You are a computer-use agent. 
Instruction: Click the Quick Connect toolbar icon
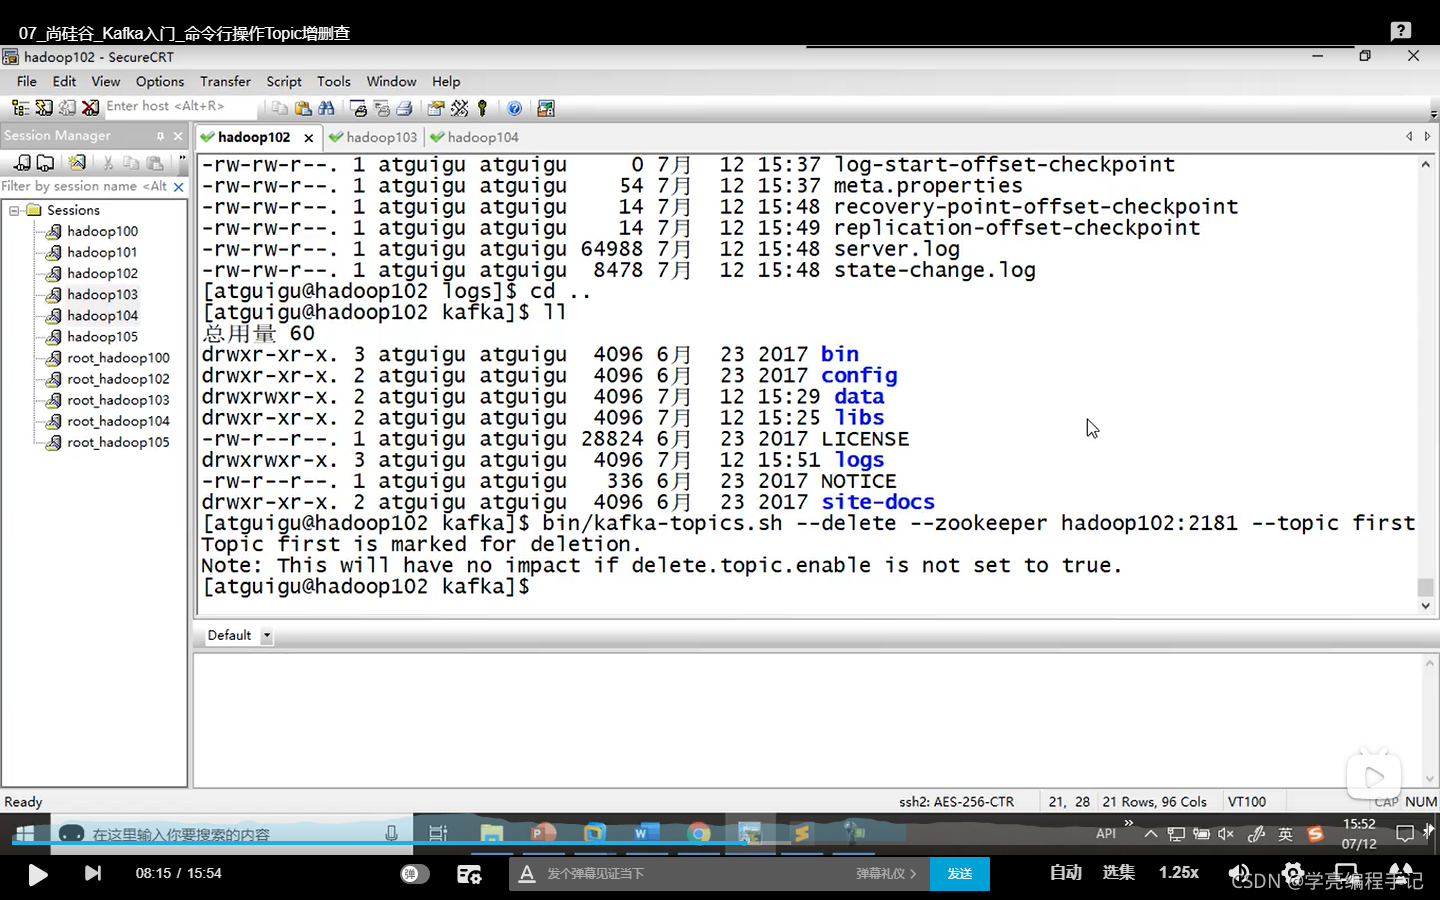tap(44, 107)
